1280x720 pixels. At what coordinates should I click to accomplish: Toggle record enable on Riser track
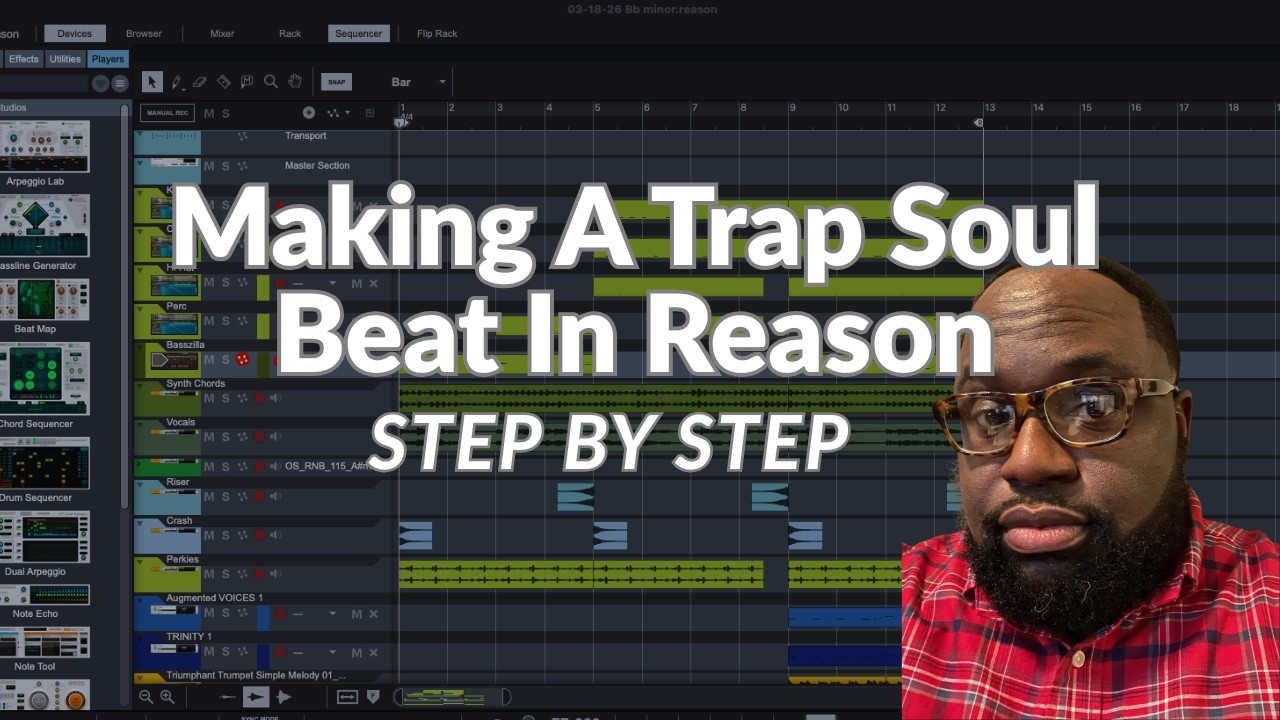(259, 496)
